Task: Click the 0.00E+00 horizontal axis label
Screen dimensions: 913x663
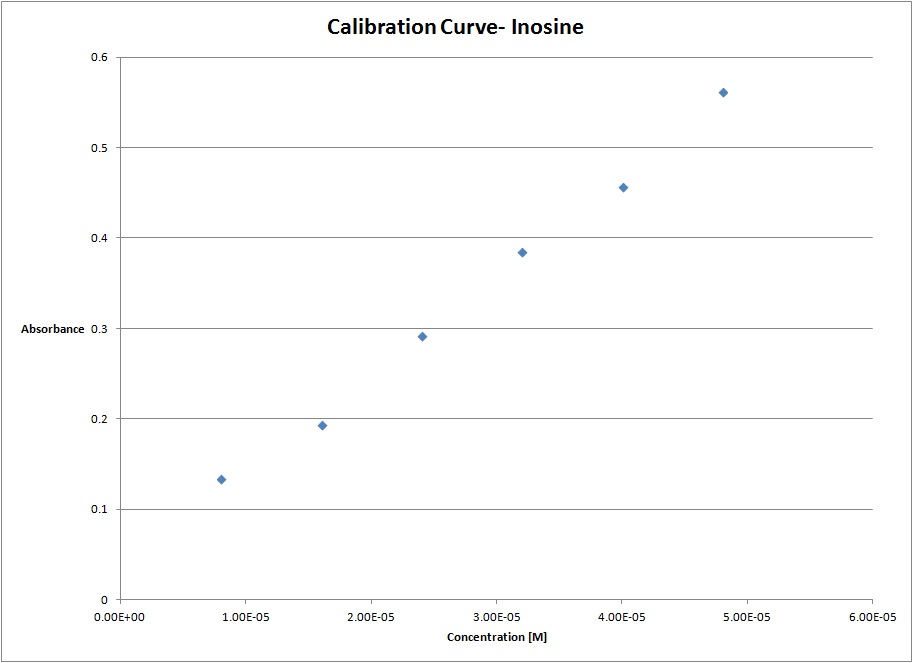Action: click(x=120, y=617)
